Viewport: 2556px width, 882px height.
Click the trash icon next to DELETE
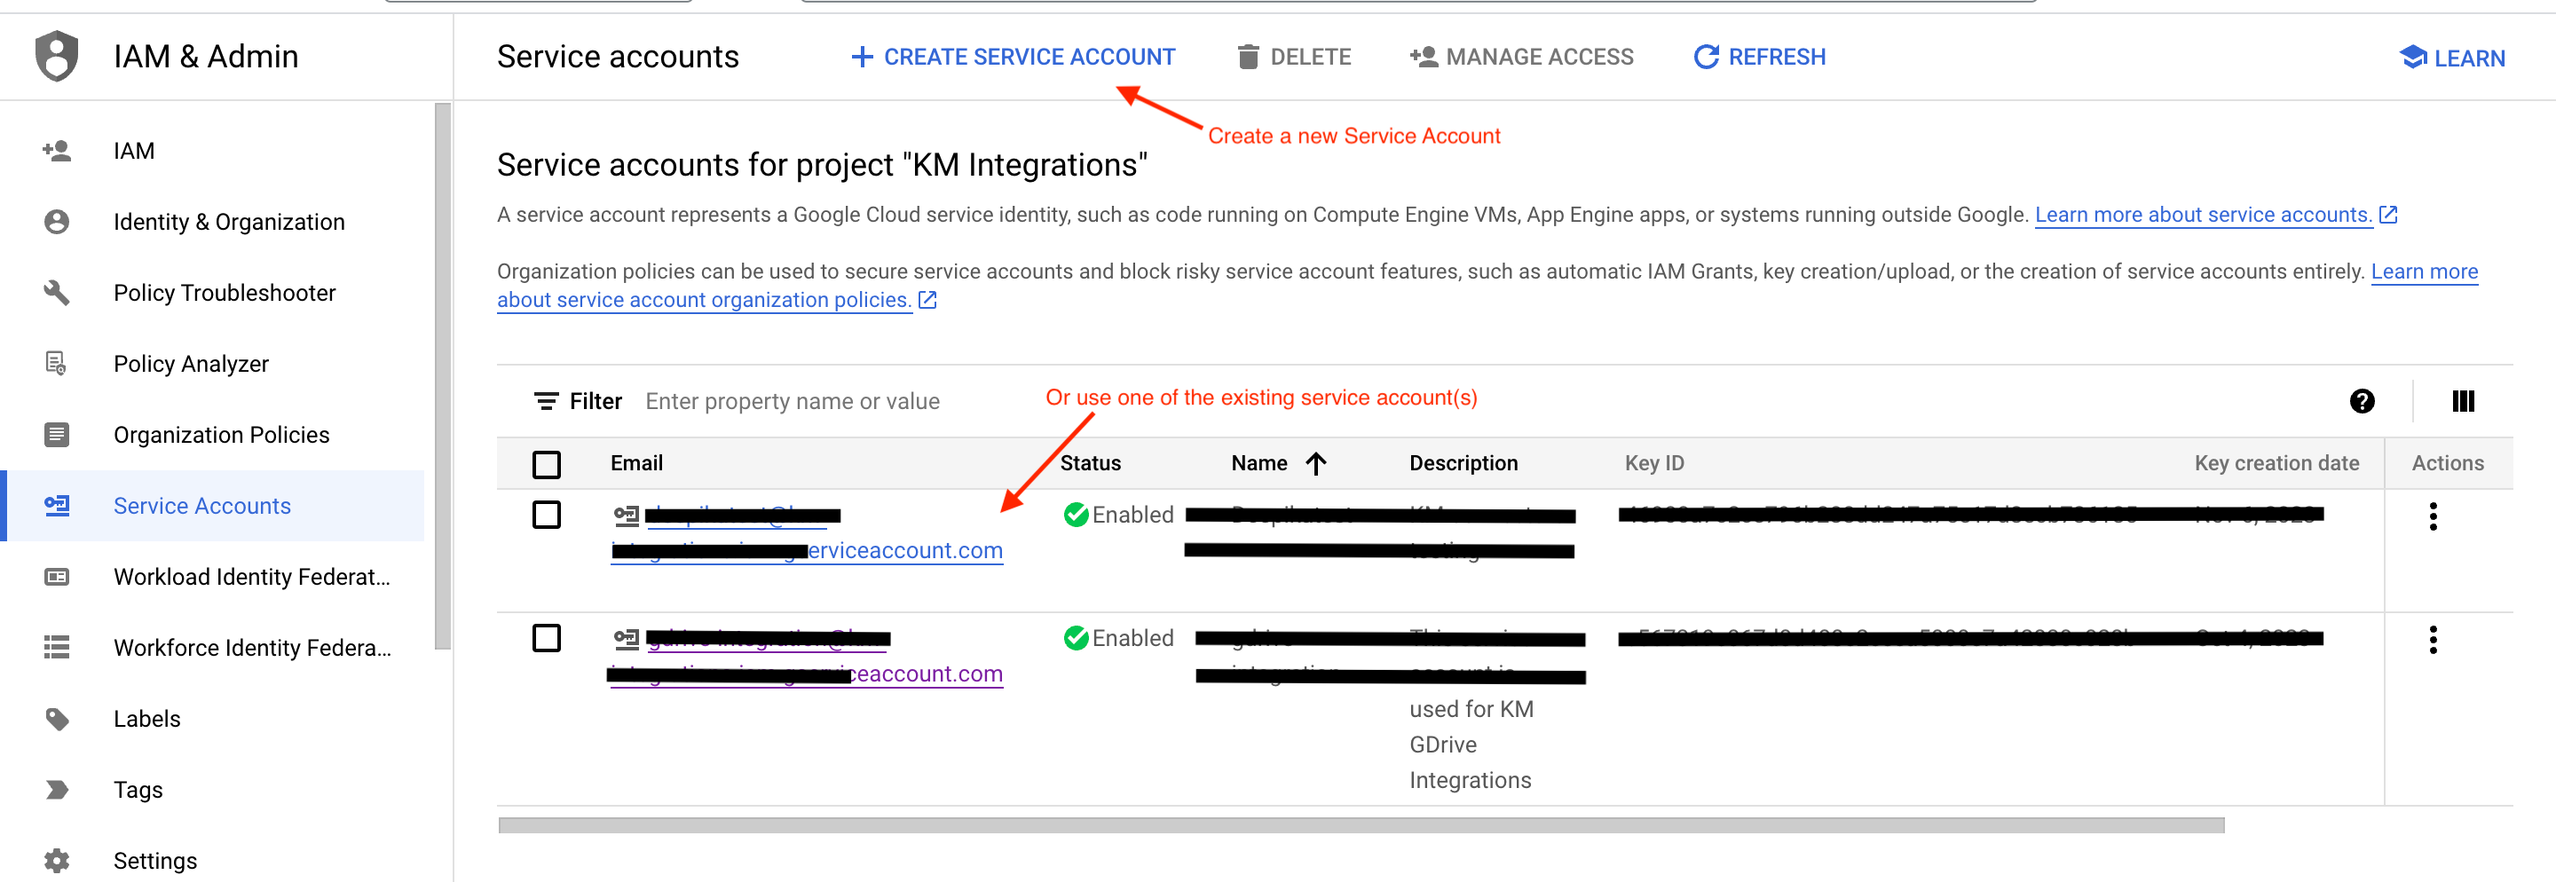[x=1248, y=57]
